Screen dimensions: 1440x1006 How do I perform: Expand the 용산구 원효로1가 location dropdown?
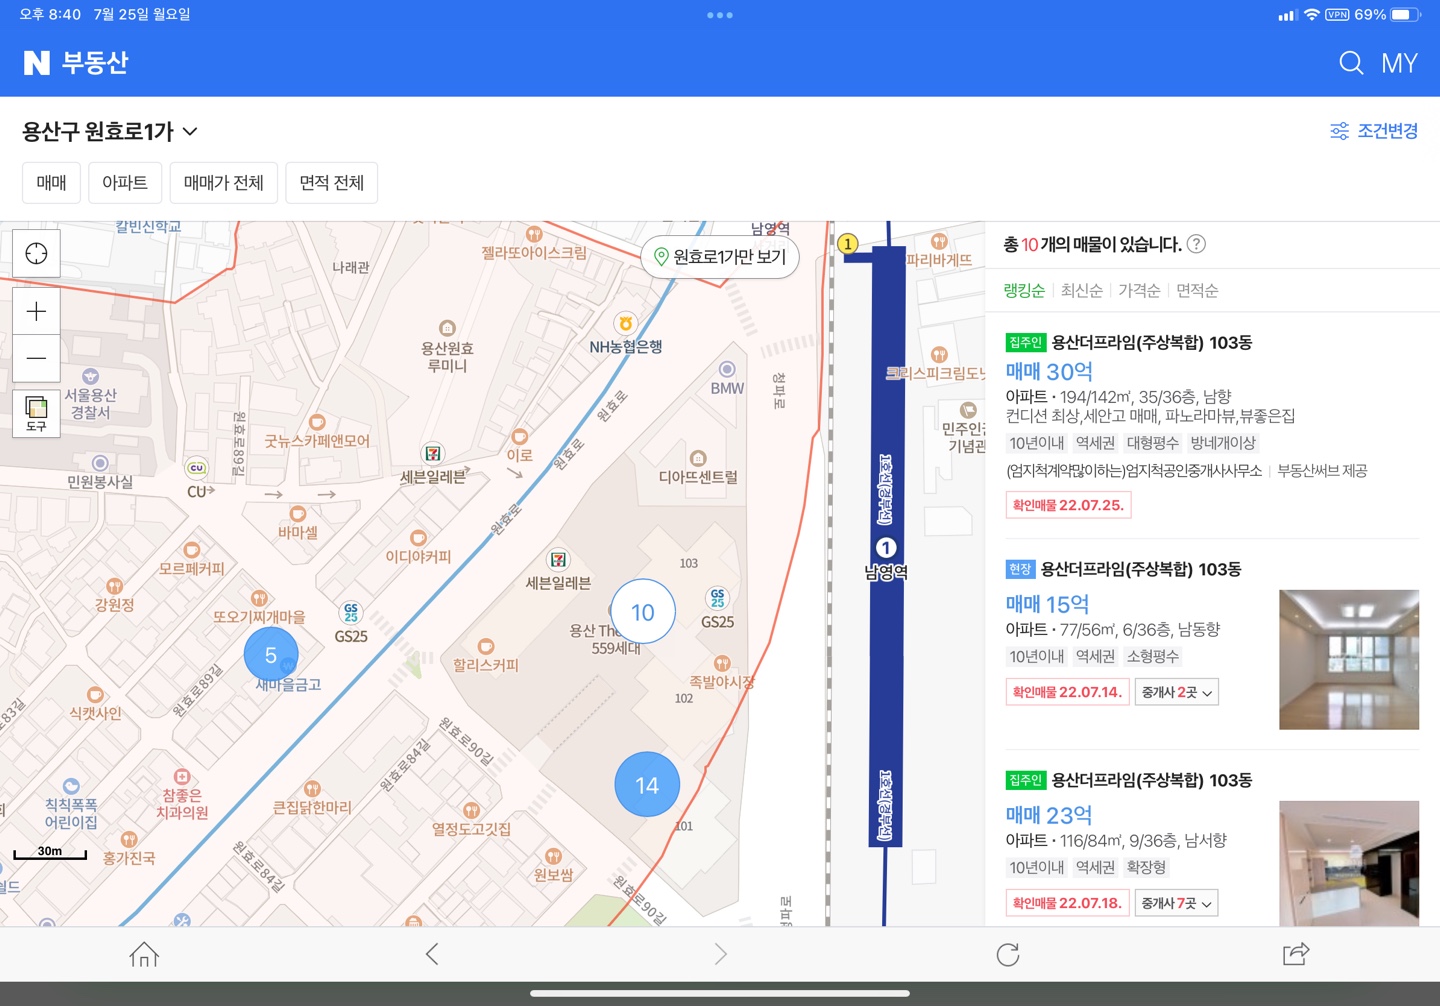click(x=110, y=131)
